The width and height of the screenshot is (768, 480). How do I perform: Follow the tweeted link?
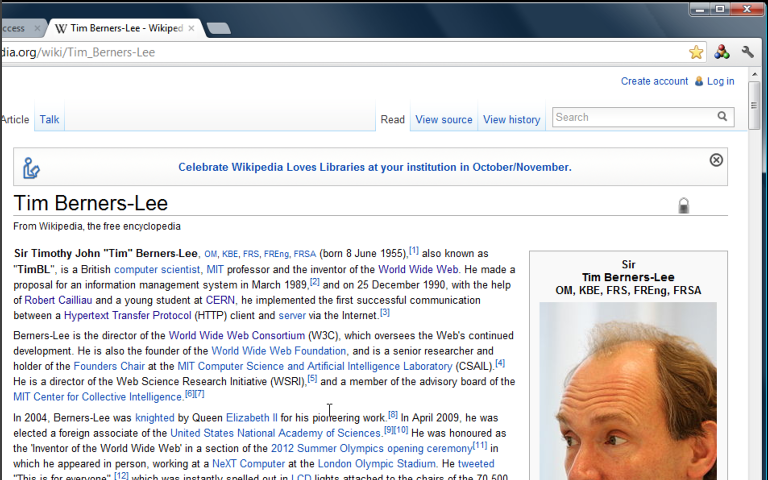pyautogui.click(x=476, y=464)
